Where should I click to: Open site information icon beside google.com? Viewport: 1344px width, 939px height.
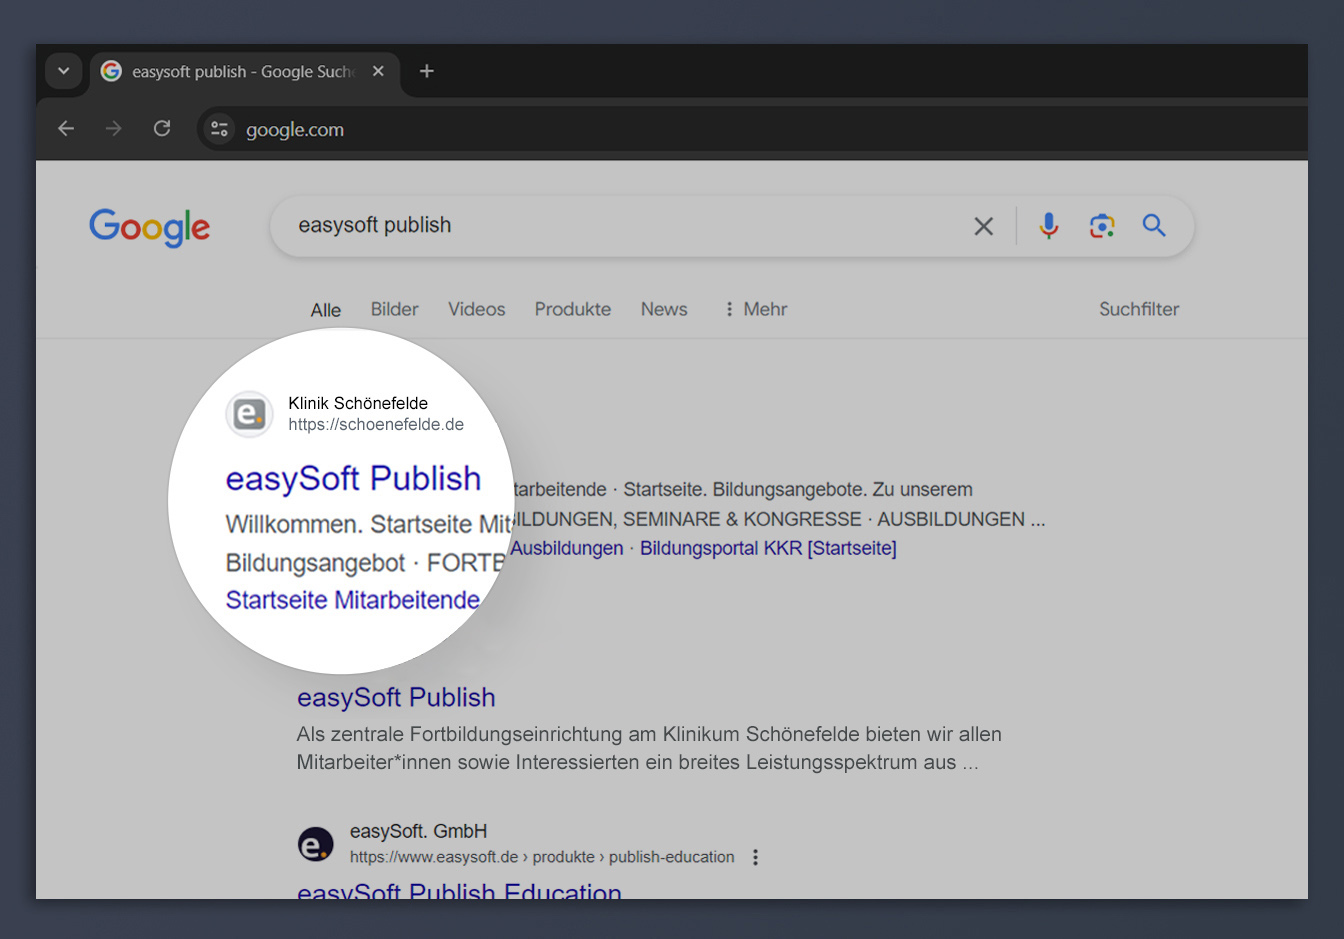pyautogui.click(x=220, y=129)
